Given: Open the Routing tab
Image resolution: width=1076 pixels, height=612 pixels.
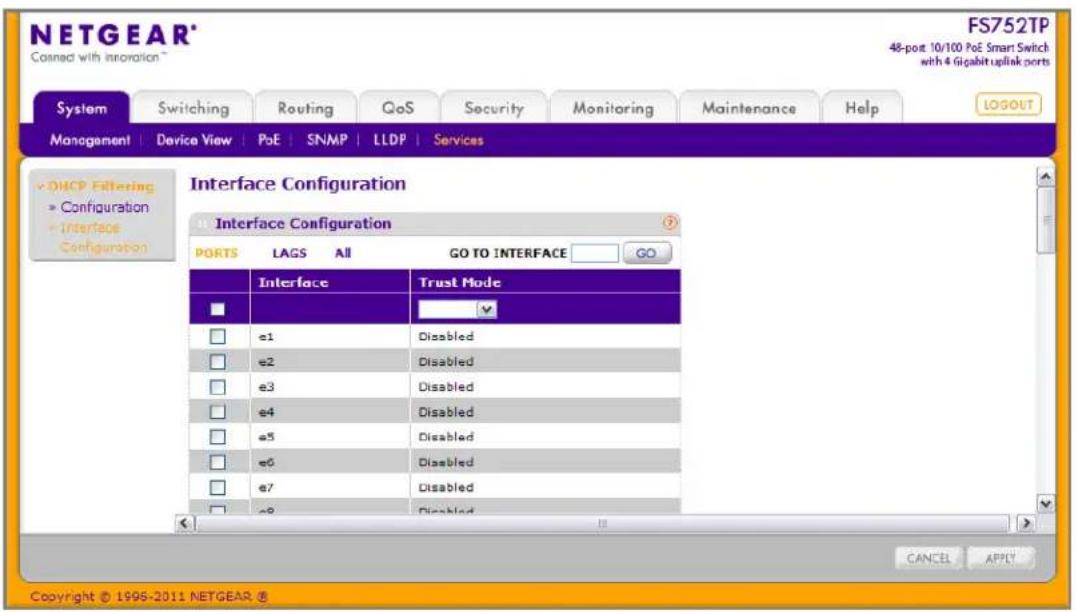Looking at the screenshot, I should coord(305,108).
